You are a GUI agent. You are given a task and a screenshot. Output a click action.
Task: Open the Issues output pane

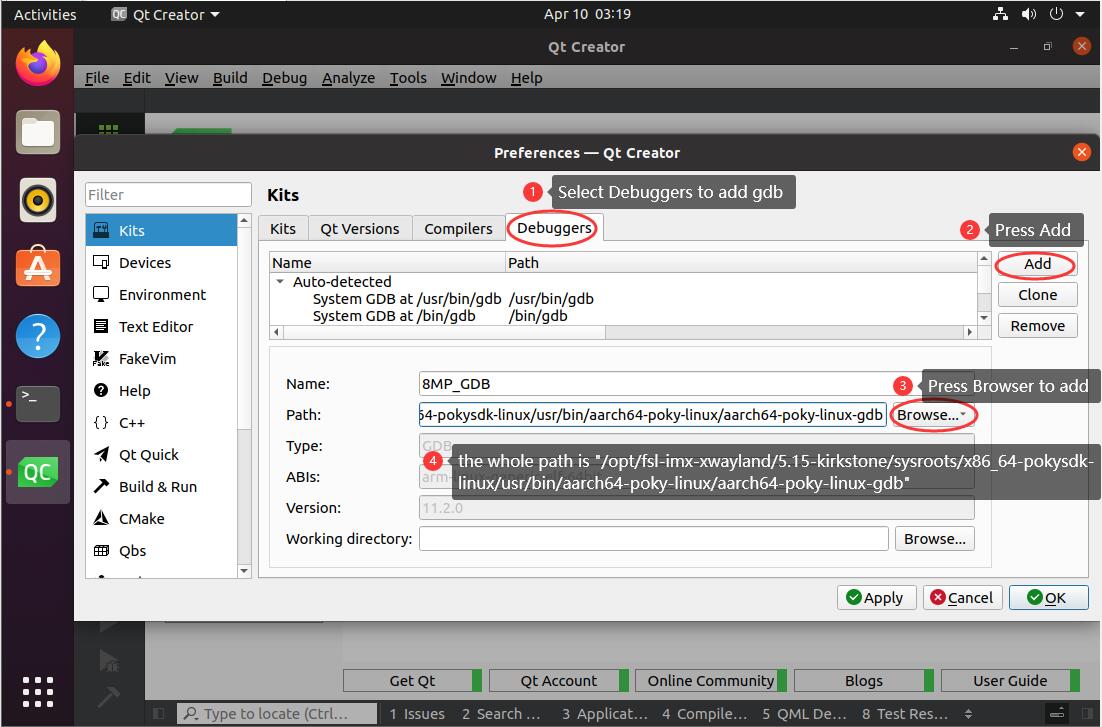point(417,714)
